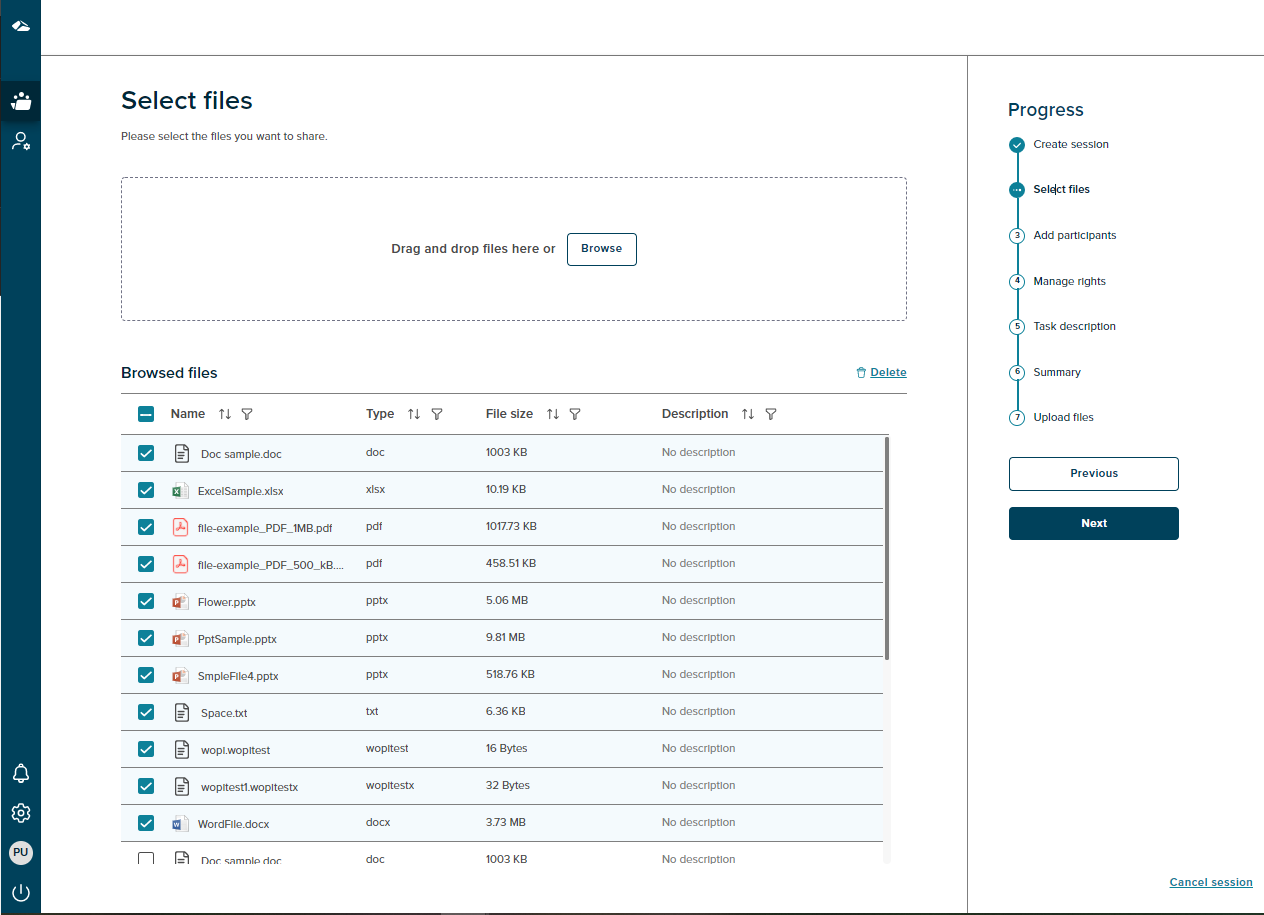Viewport: 1264px width, 915px height.
Task: Jump to the Summary progress step
Action: tap(1056, 372)
